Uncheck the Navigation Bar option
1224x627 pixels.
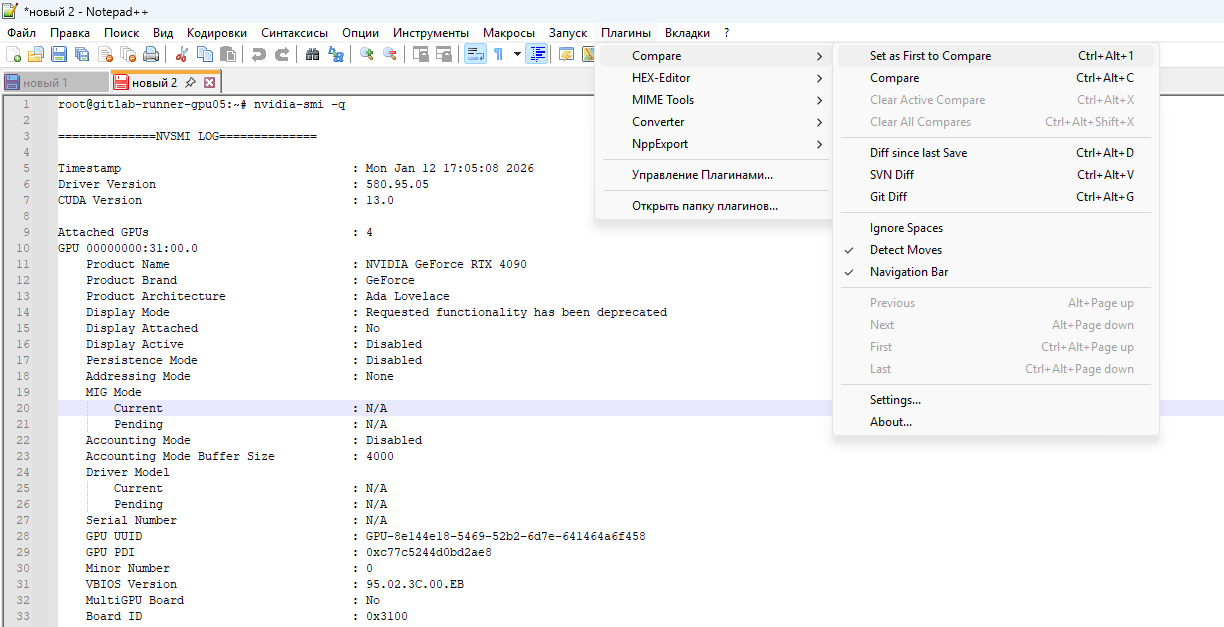pos(908,272)
